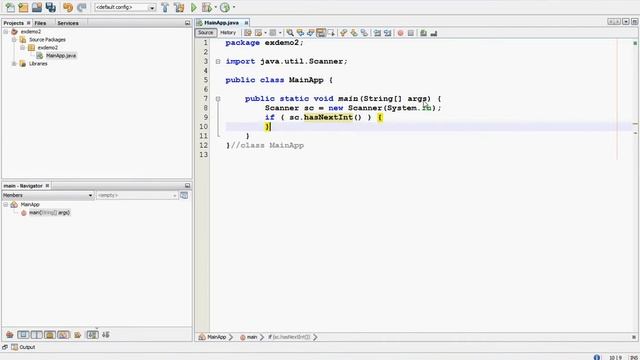Click the Shift Line Left icon

tap(377, 33)
